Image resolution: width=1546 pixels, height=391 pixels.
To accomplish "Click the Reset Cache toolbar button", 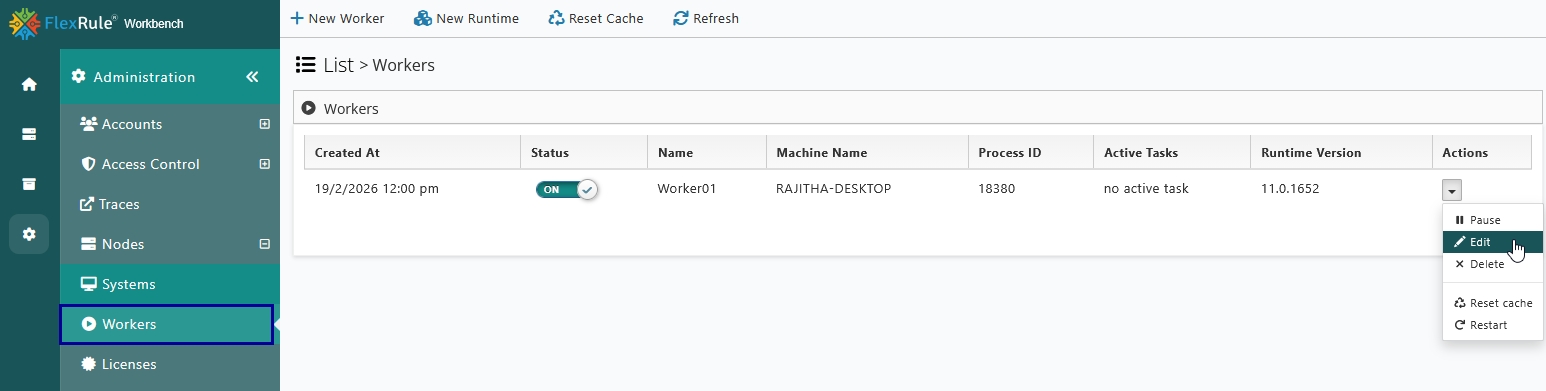I will click(596, 18).
